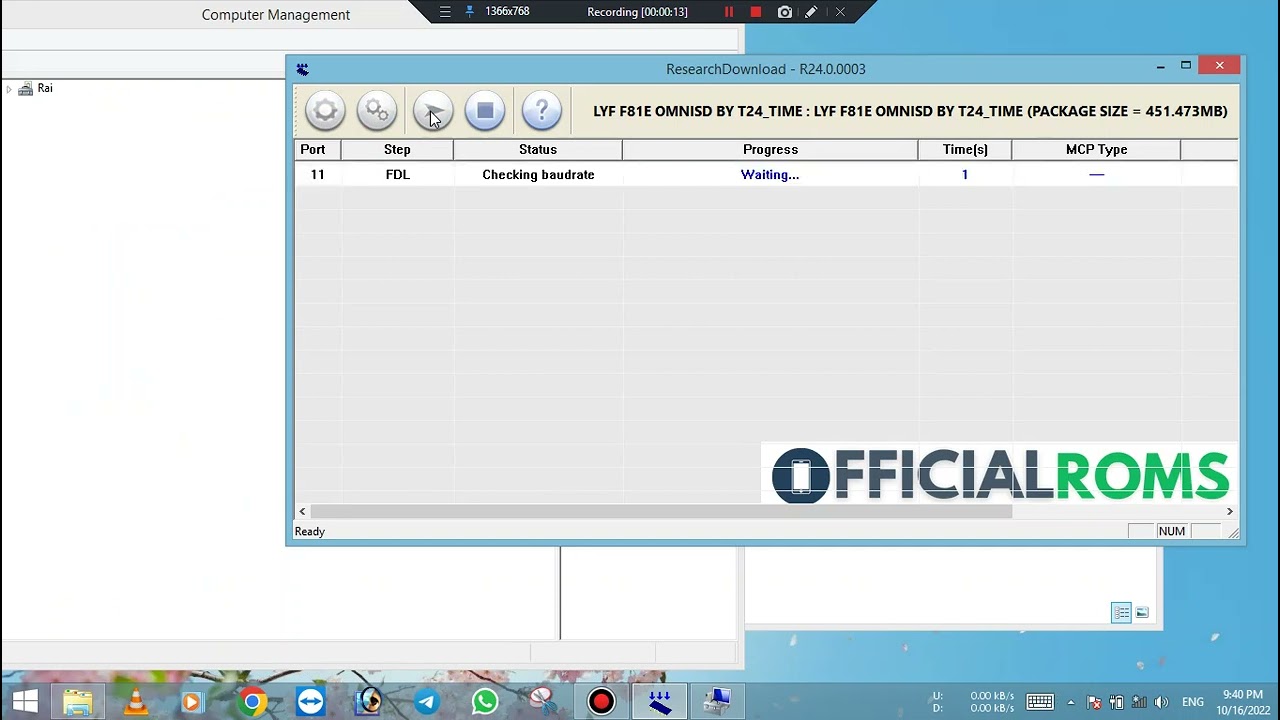Close the recorder toolbar

click(840, 12)
